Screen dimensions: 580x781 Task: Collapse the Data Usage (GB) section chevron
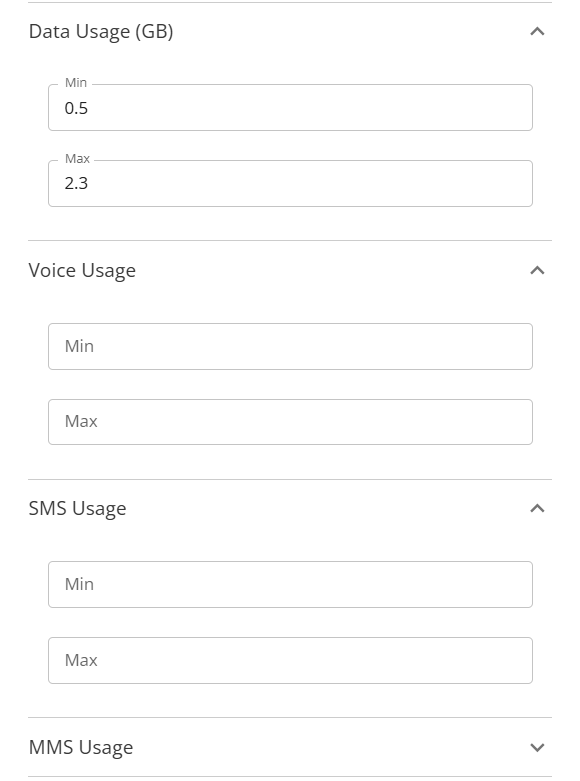coord(537,31)
